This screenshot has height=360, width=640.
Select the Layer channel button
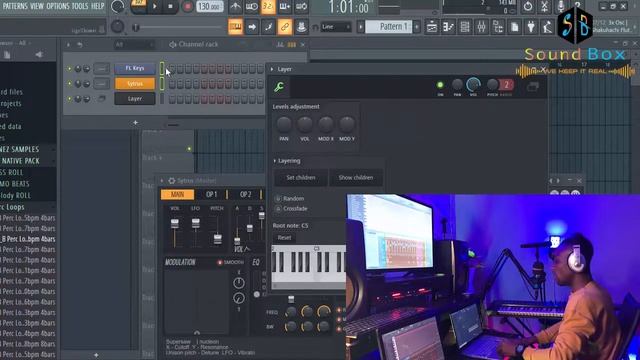(135, 99)
